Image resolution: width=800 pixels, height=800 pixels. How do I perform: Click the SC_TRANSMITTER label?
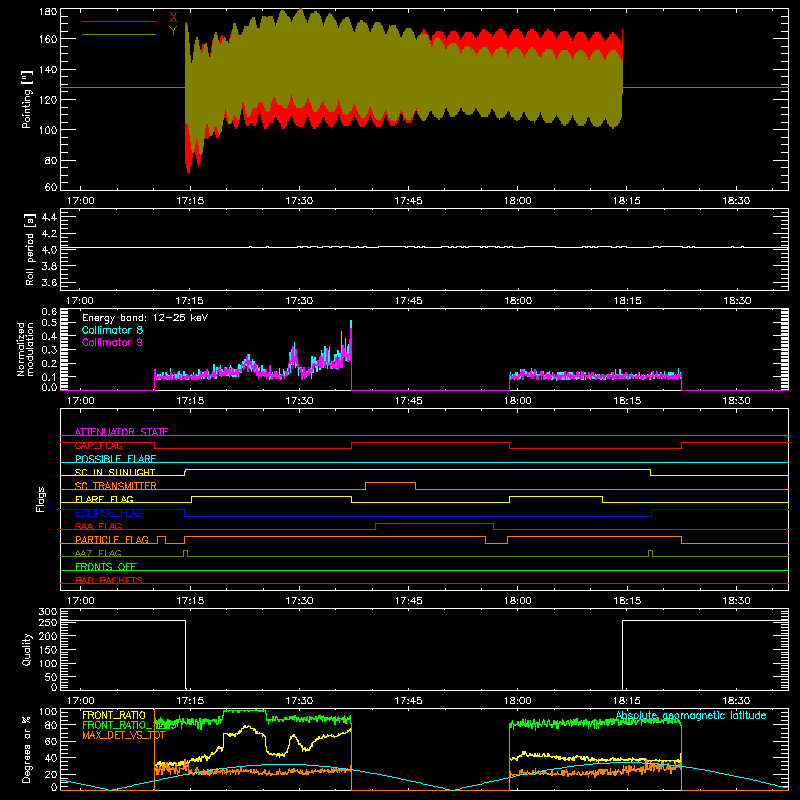click(x=116, y=486)
